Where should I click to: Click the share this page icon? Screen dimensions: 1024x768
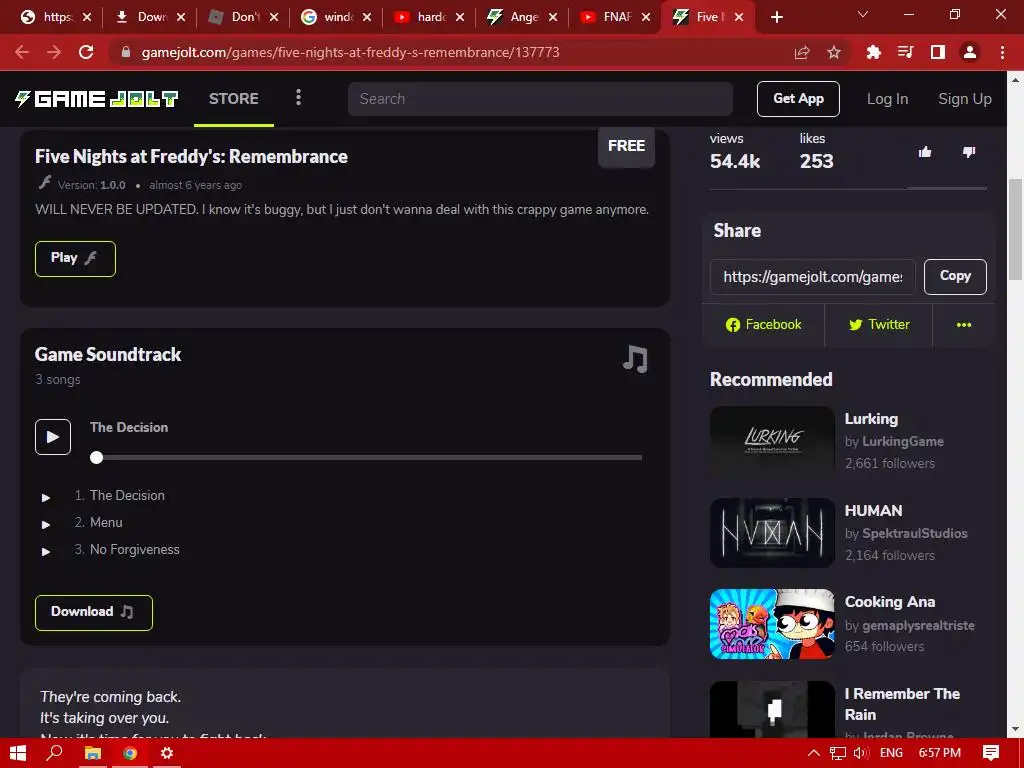[801, 52]
